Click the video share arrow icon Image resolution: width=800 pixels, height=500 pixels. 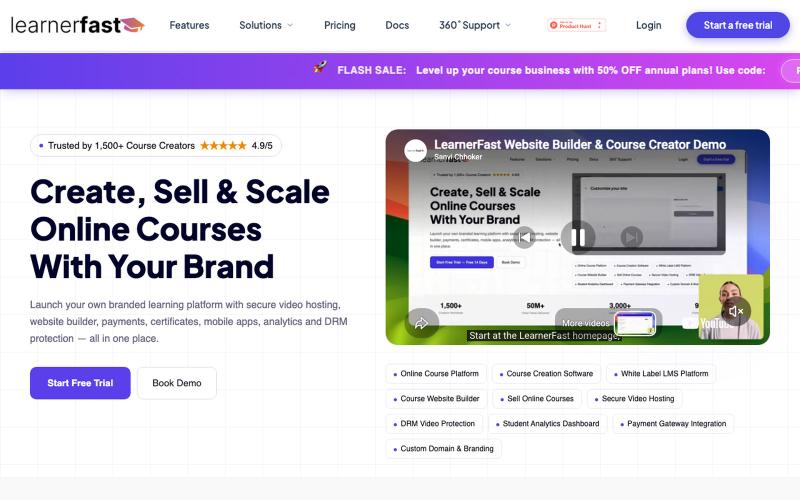tap(421, 323)
